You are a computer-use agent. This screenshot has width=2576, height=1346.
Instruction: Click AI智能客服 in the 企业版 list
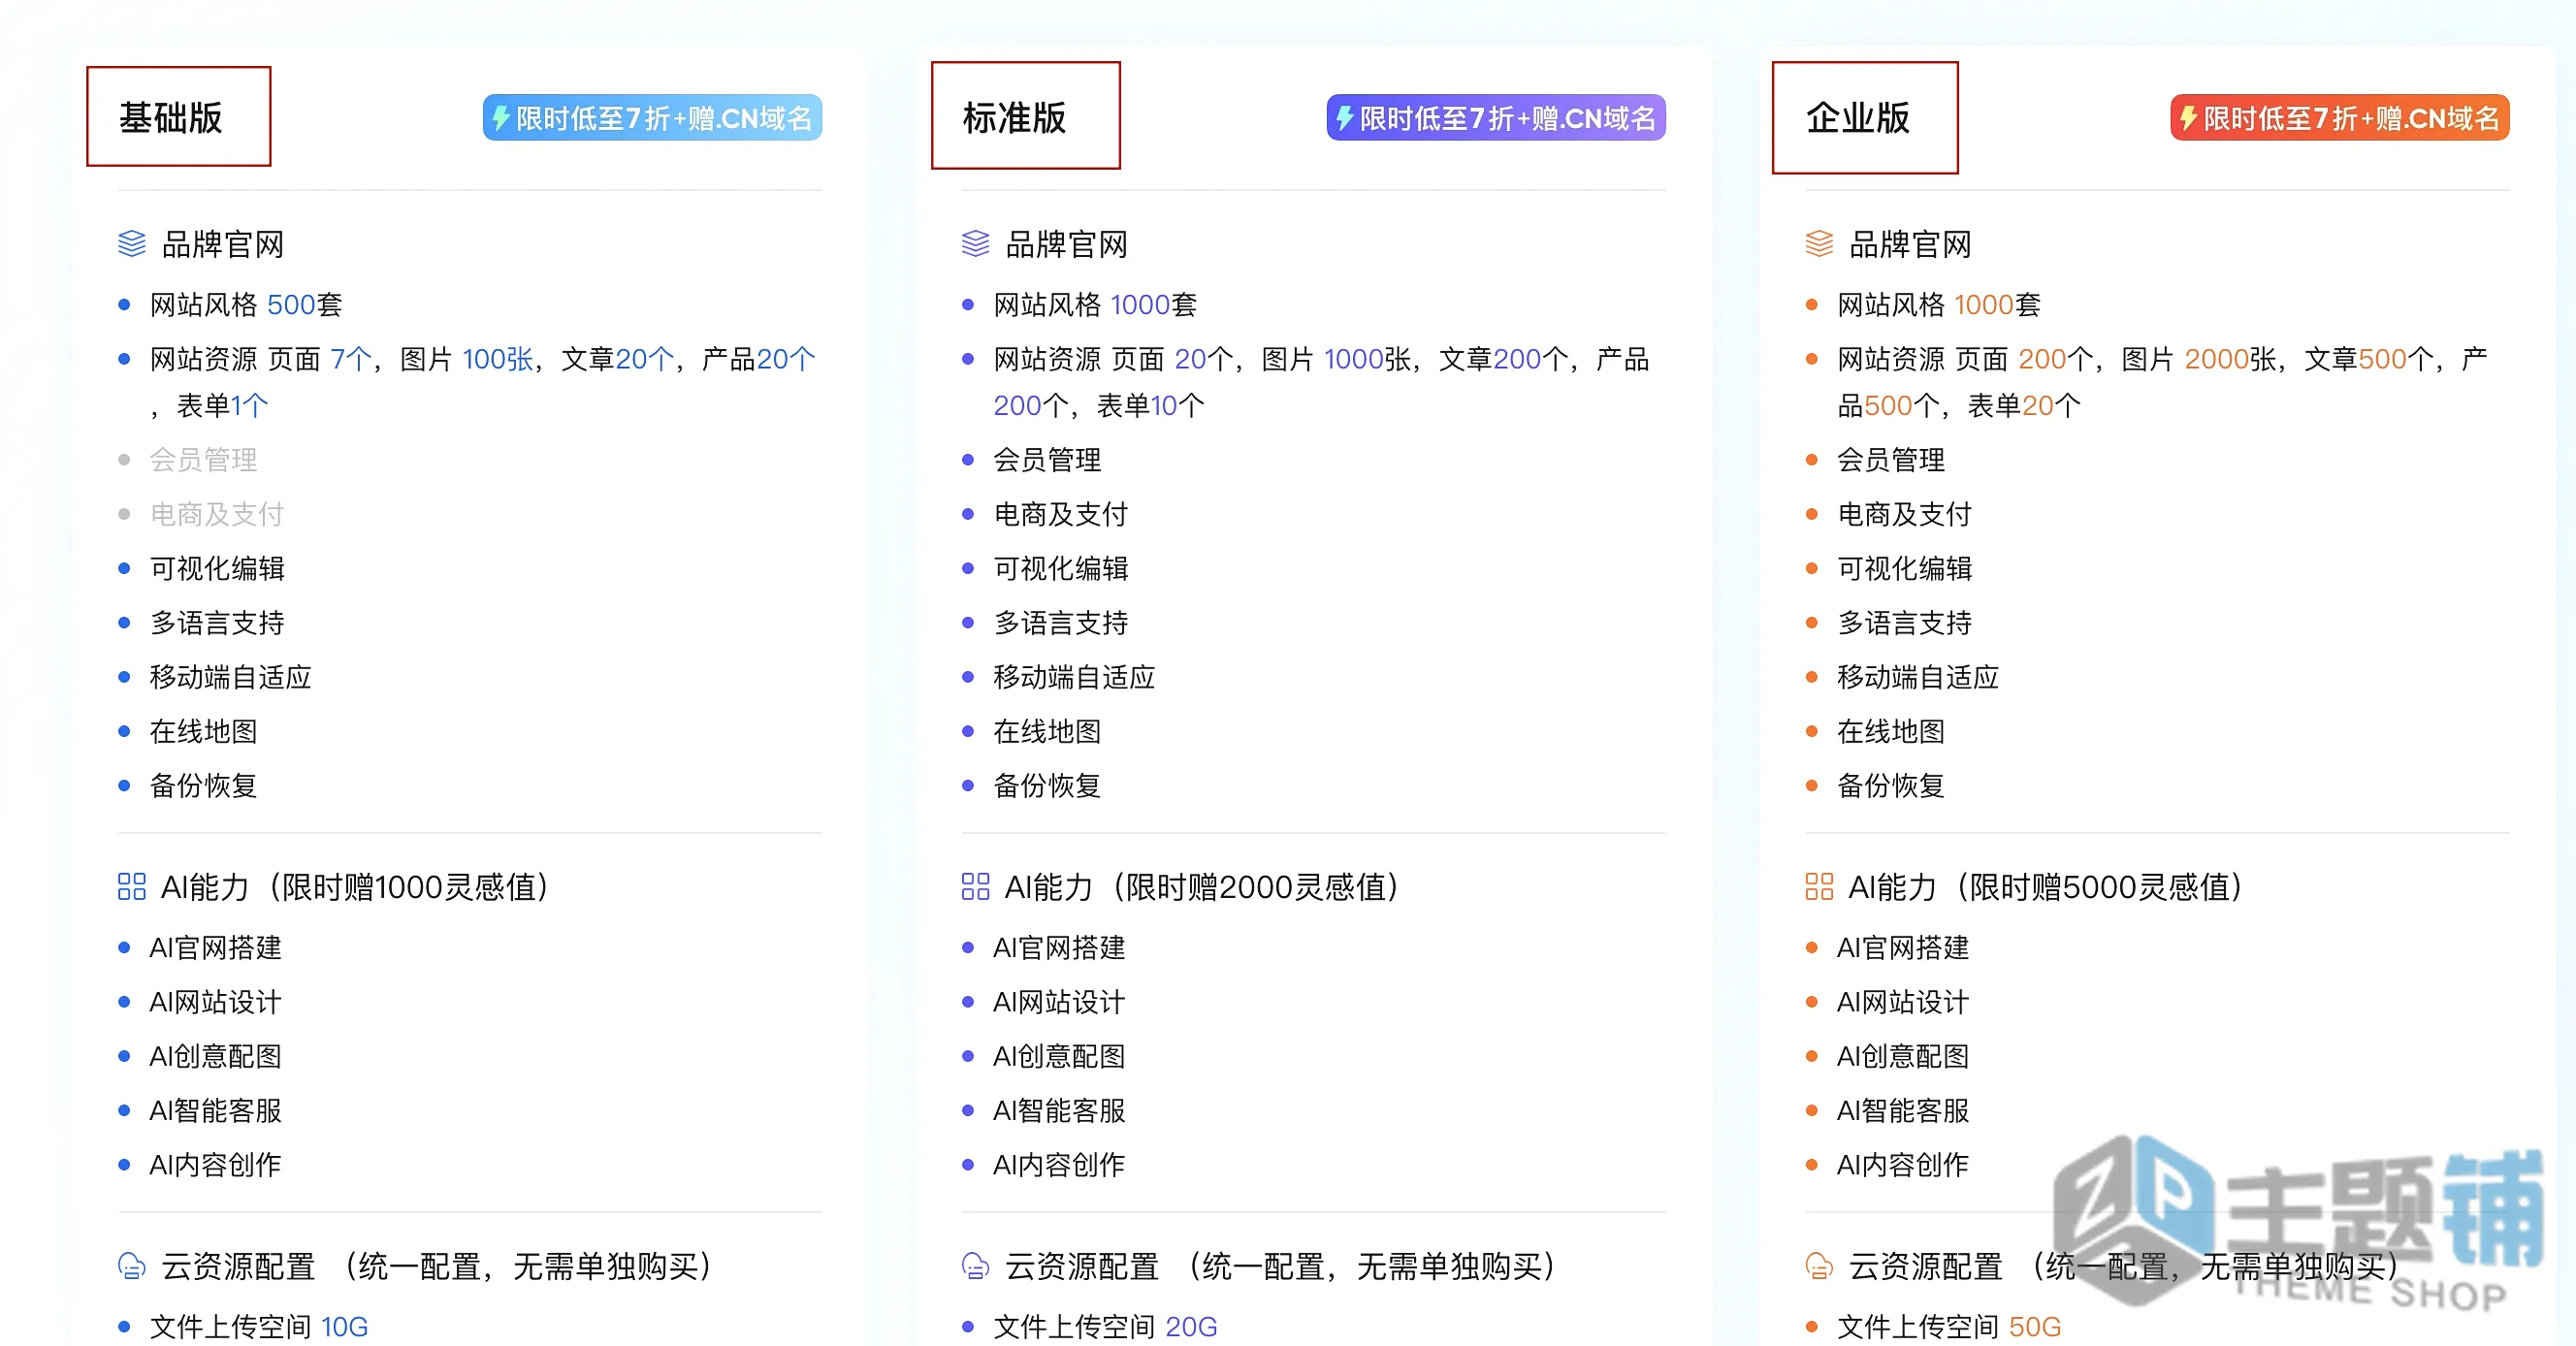pyautogui.click(x=1903, y=1110)
